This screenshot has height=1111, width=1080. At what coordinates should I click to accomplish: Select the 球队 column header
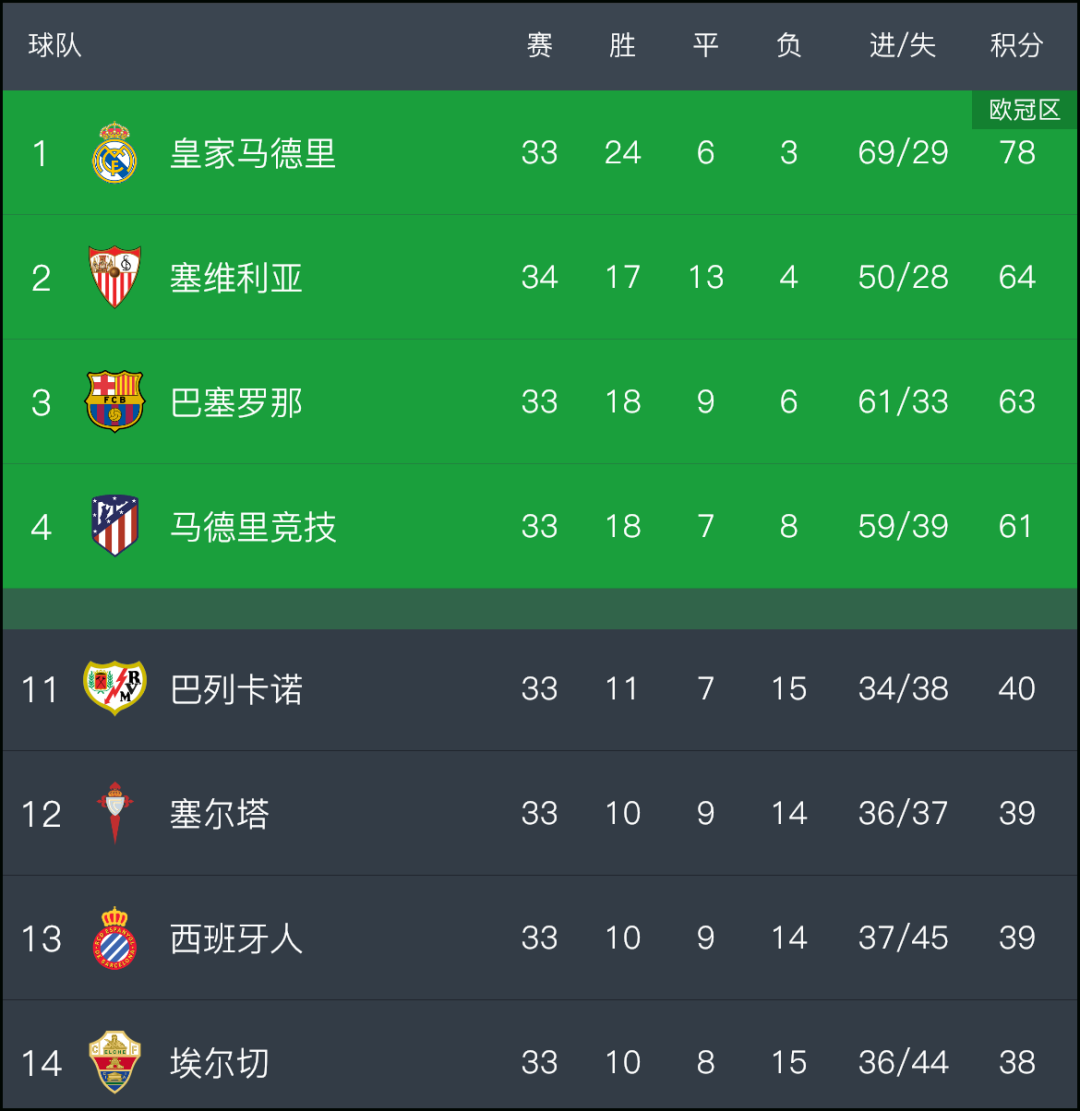pos(55,45)
